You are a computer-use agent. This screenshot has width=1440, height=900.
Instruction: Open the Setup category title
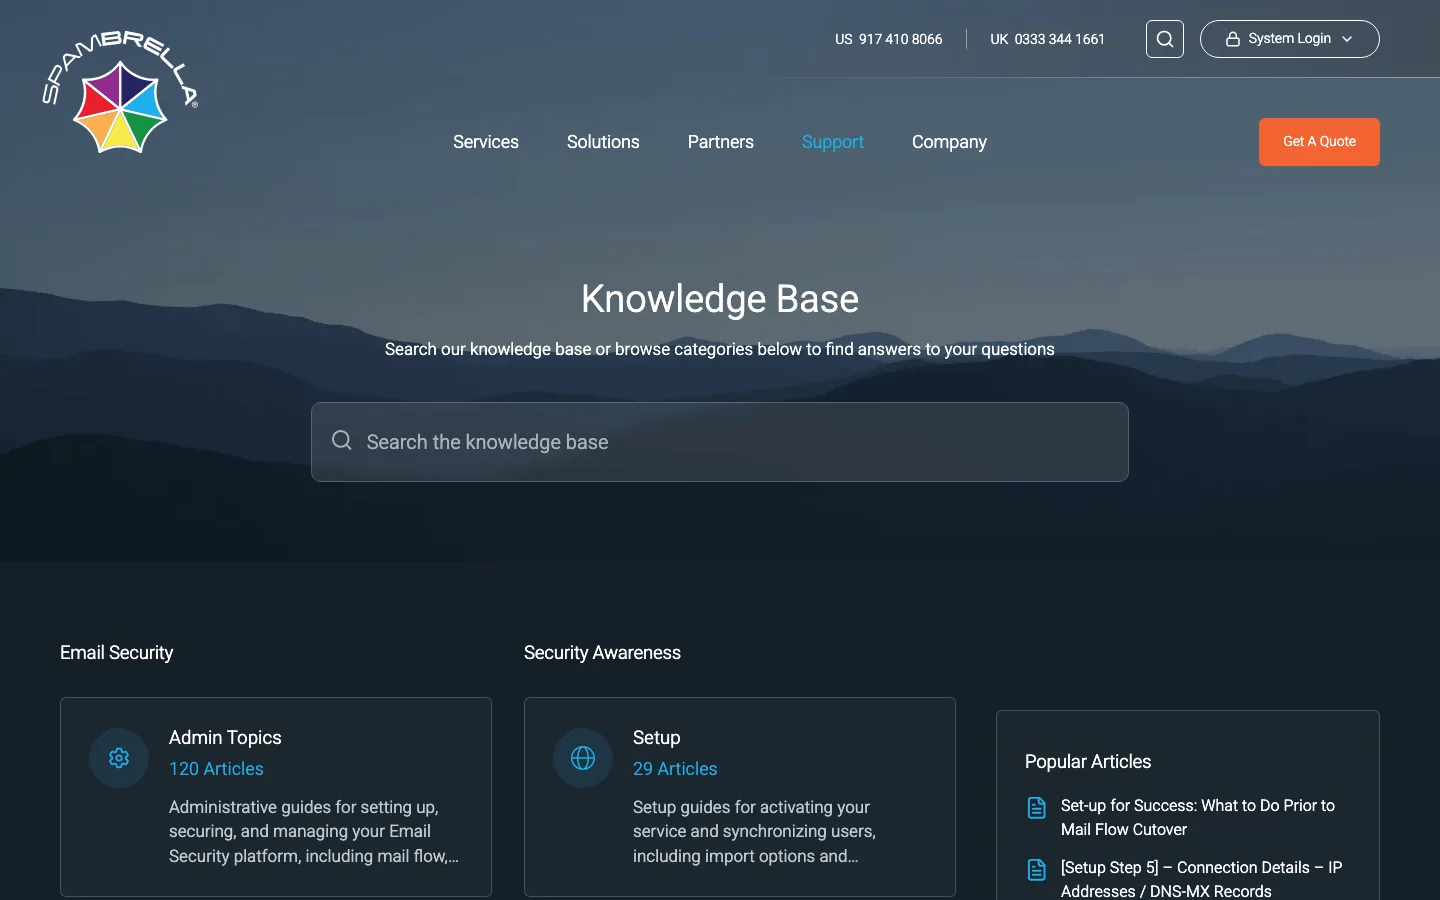(656, 737)
